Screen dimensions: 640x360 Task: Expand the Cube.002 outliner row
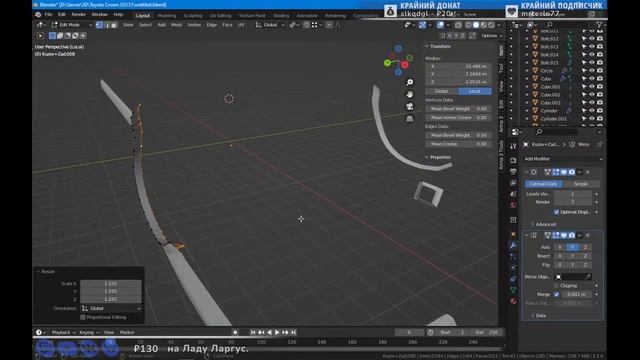click(x=527, y=95)
